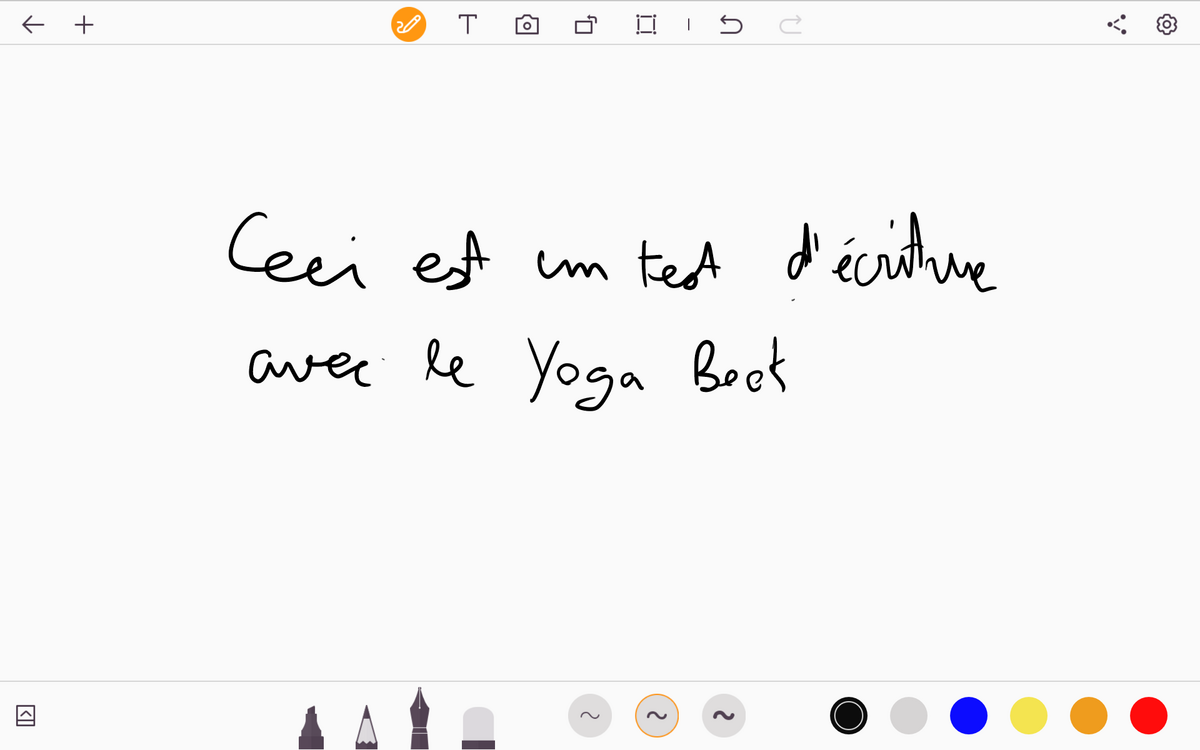Viewport: 1200px width, 750px height.
Task: Redo the undone stroke
Action: 790,25
